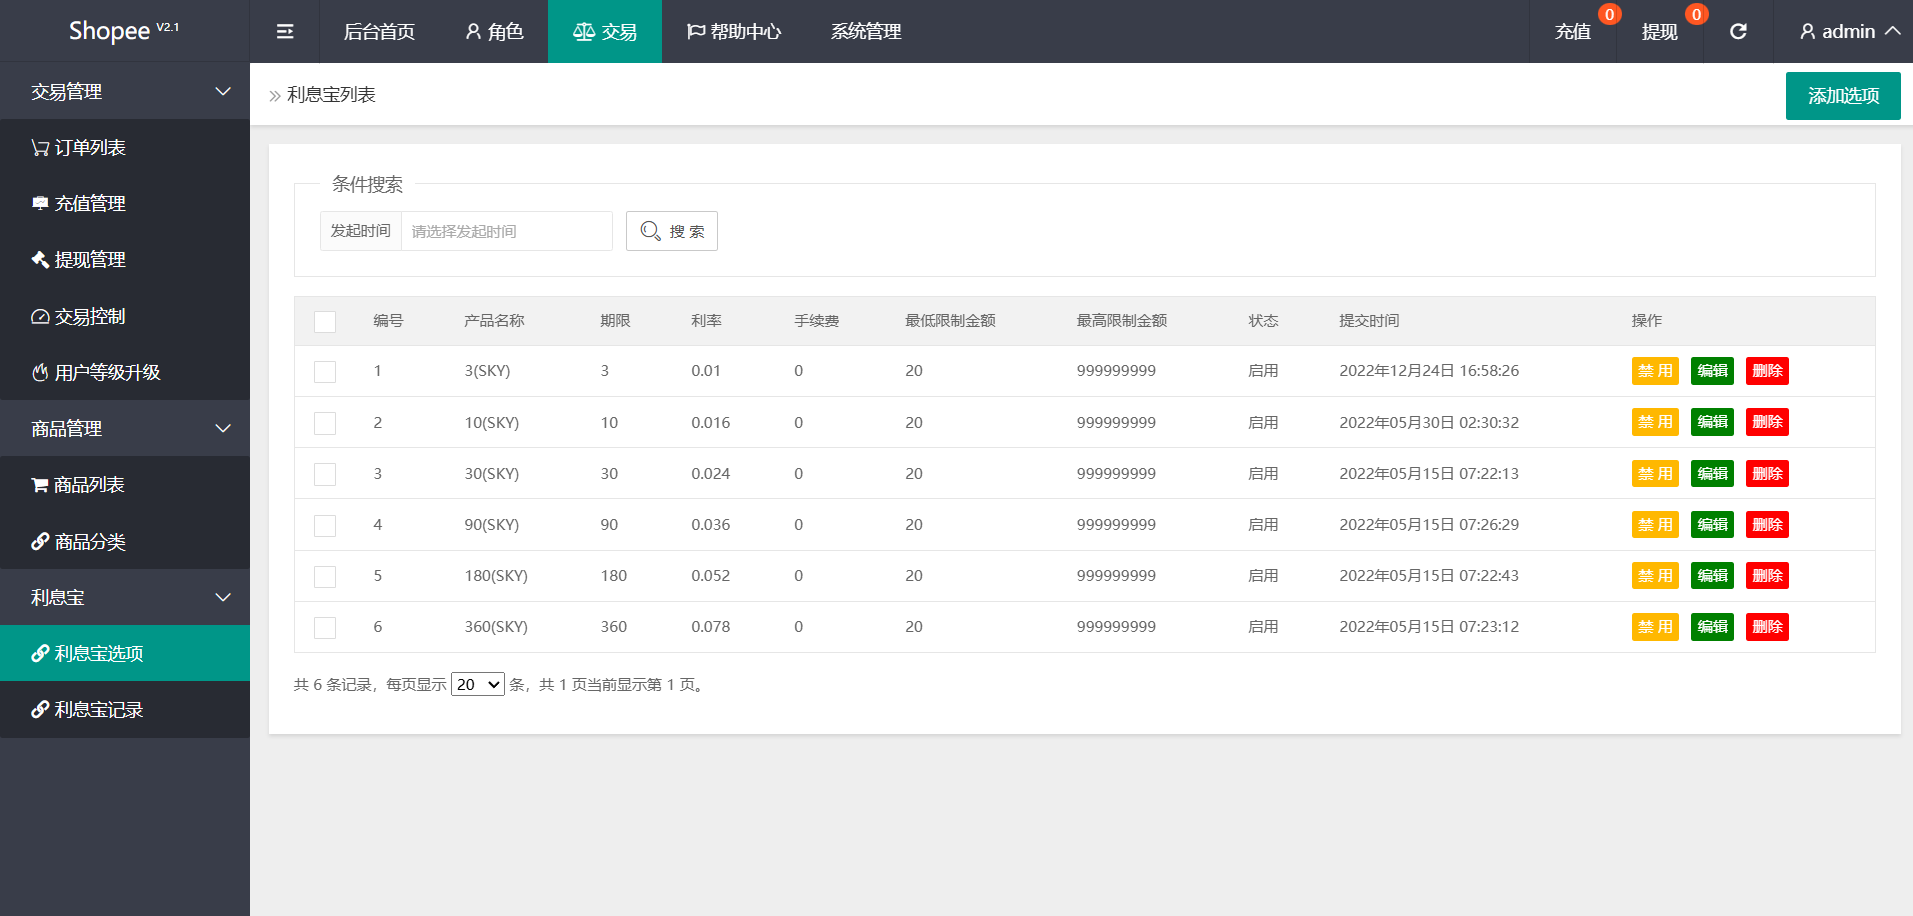Open 系统管理 in top navigation

click(866, 32)
